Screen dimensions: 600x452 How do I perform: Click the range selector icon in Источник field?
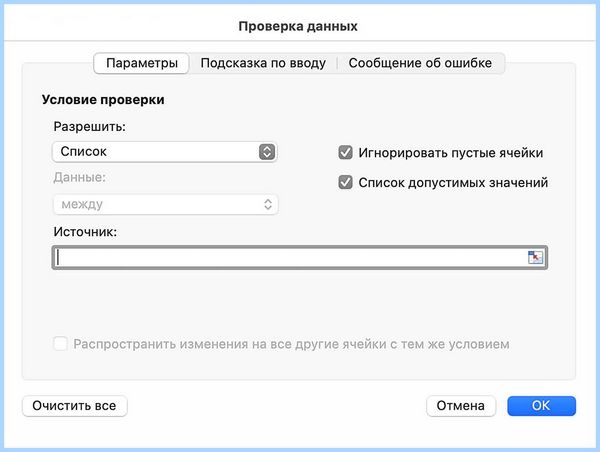pos(535,257)
